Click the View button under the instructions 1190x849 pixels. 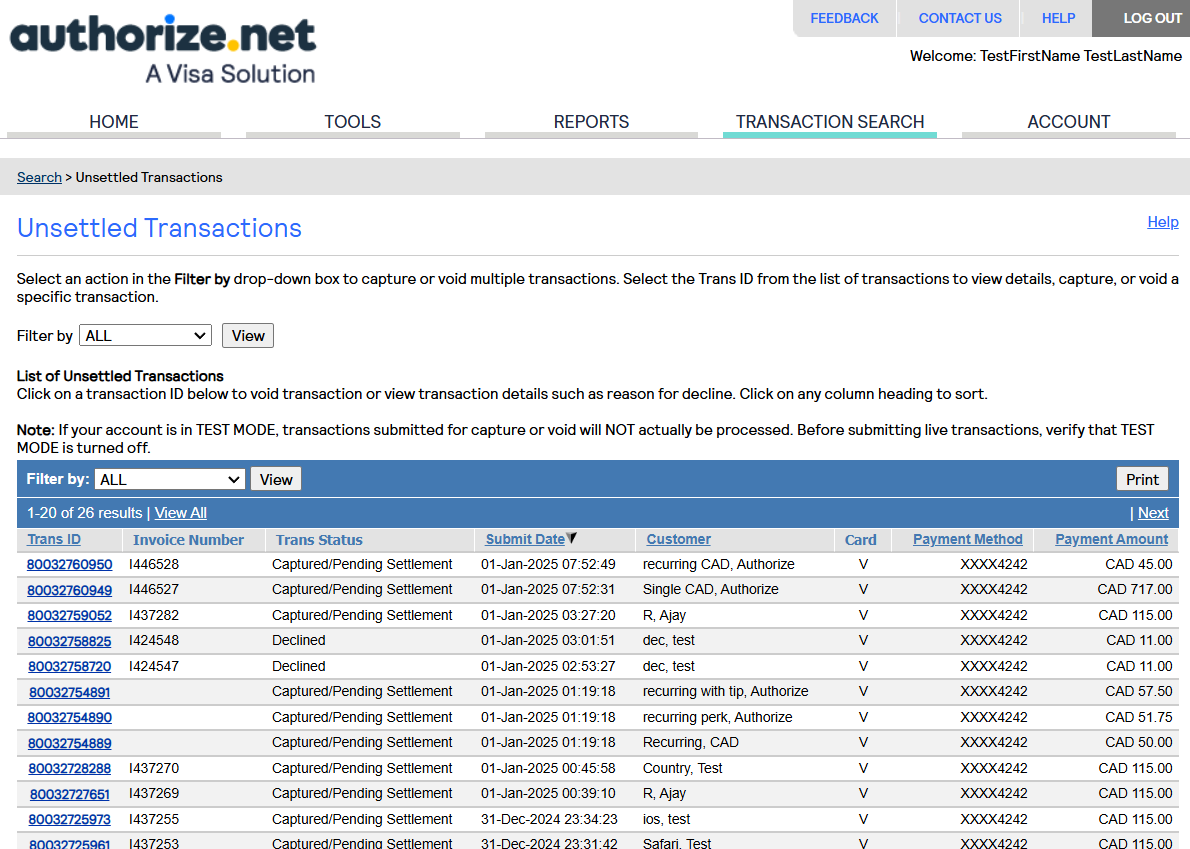(x=247, y=335)
